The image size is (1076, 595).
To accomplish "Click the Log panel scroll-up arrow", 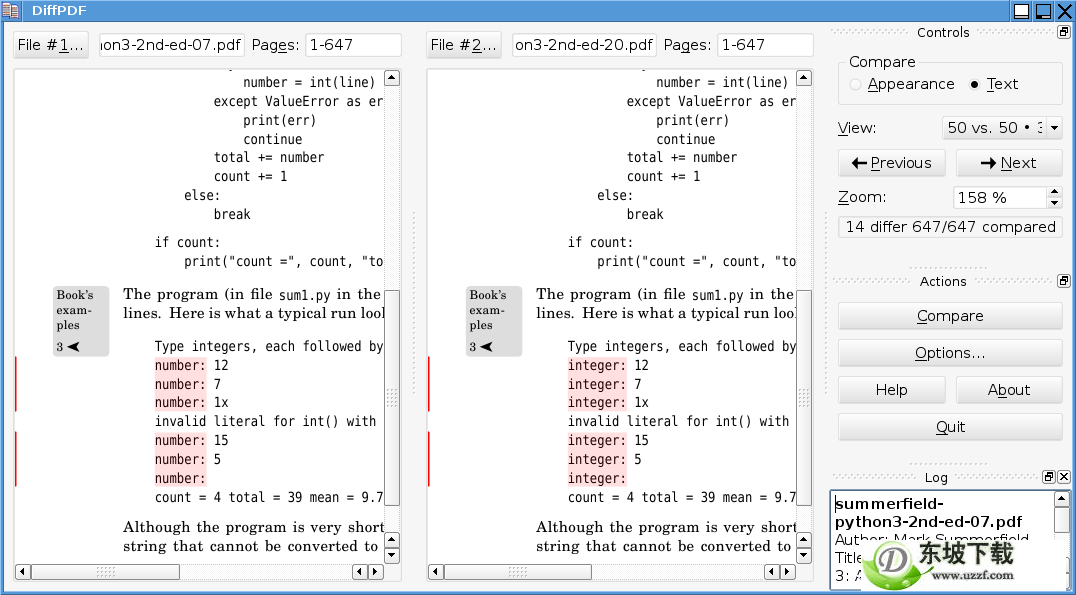I will 1062,499.
